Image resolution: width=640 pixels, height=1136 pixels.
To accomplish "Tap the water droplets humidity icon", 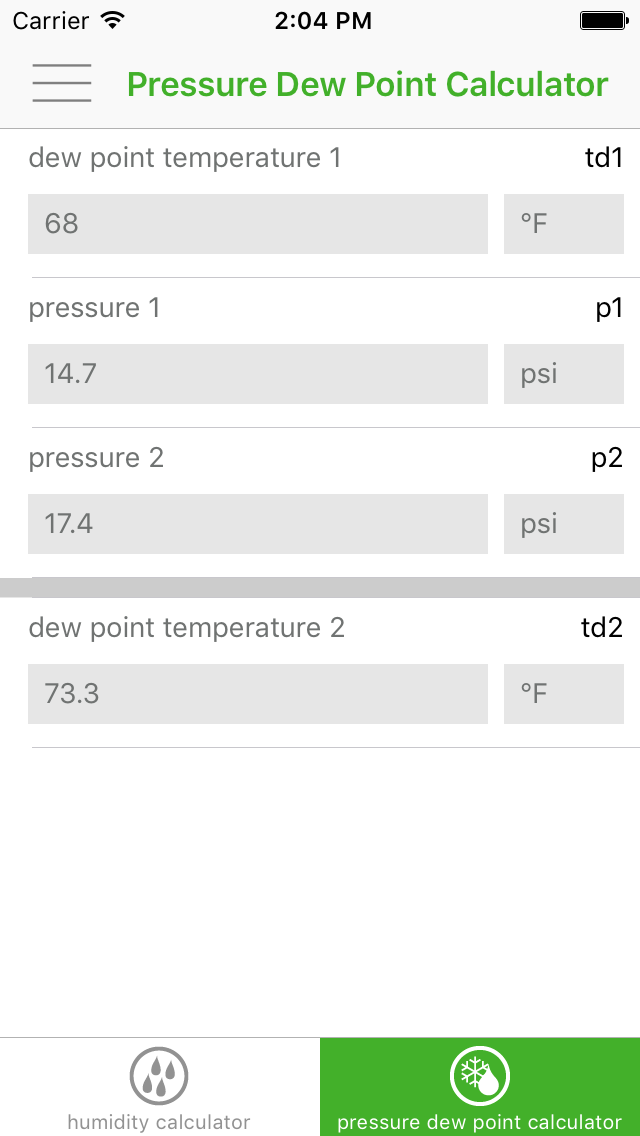I will [159, 1076].
